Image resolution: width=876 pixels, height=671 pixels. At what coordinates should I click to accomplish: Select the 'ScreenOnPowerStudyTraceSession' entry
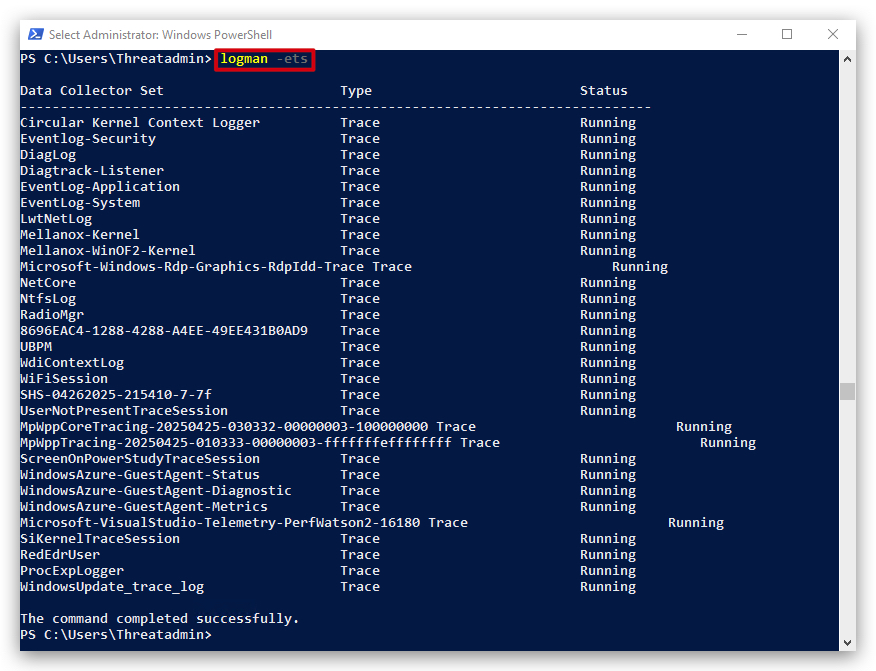click(140, 459)
